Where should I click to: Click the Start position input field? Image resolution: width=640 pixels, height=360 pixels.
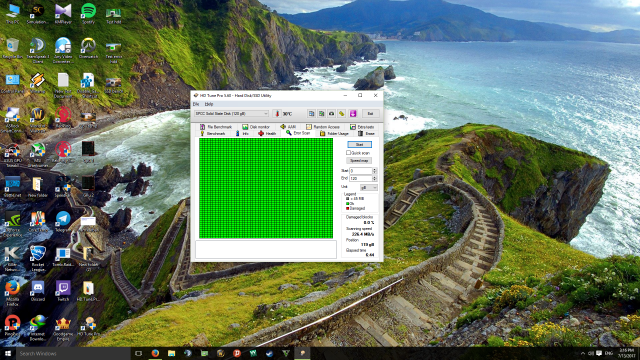tap(360, 171)
